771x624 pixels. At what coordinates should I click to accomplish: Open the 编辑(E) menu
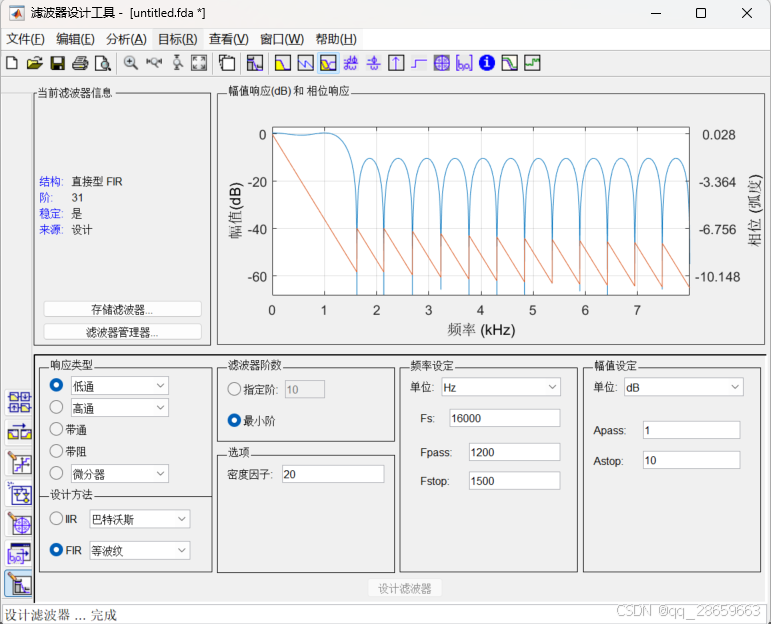pyautogui.click(x=75, y=39)
